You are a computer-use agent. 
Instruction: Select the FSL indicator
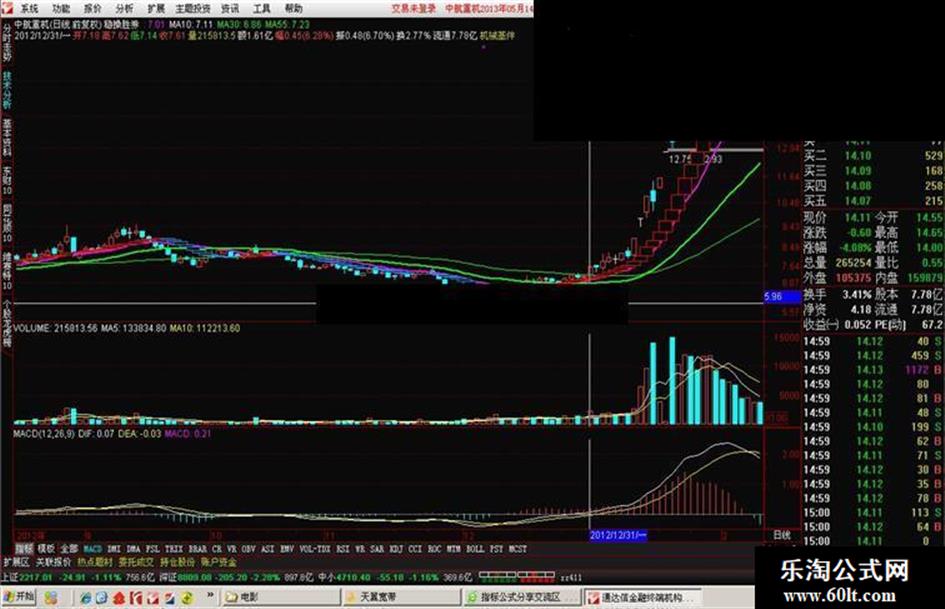click(153, 549)
